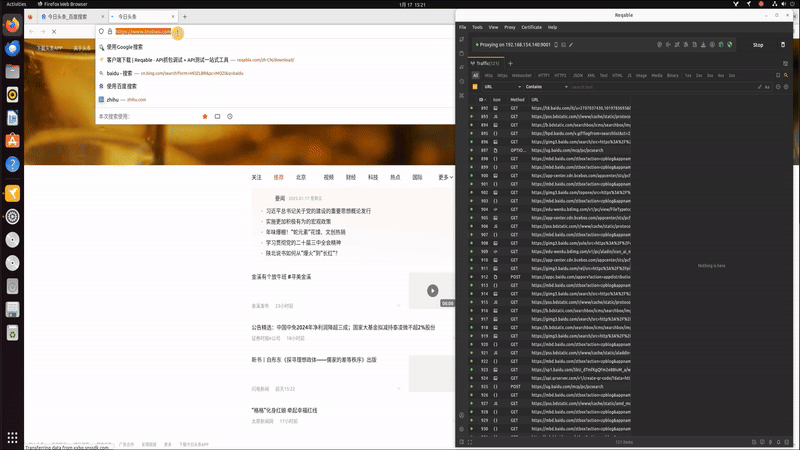Select the bookmarks star in the search shortcuts row

(205, 116)
